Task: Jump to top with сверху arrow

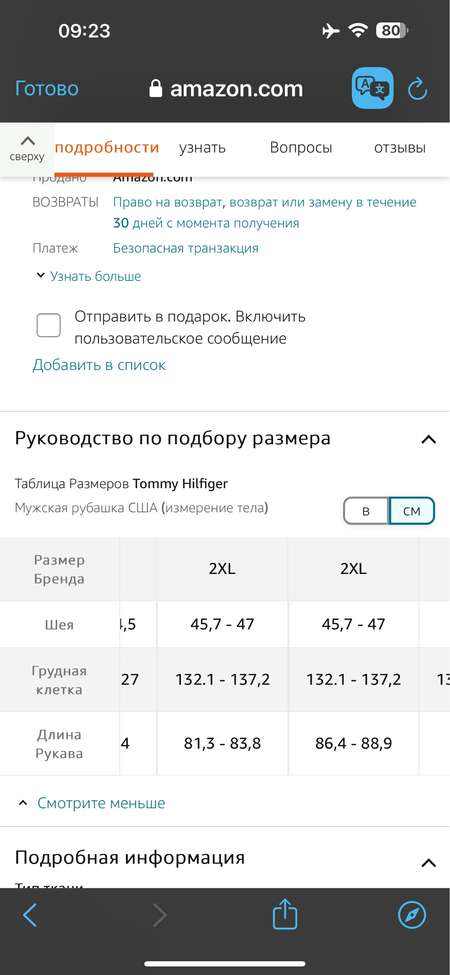Action: tap(27, 148)
